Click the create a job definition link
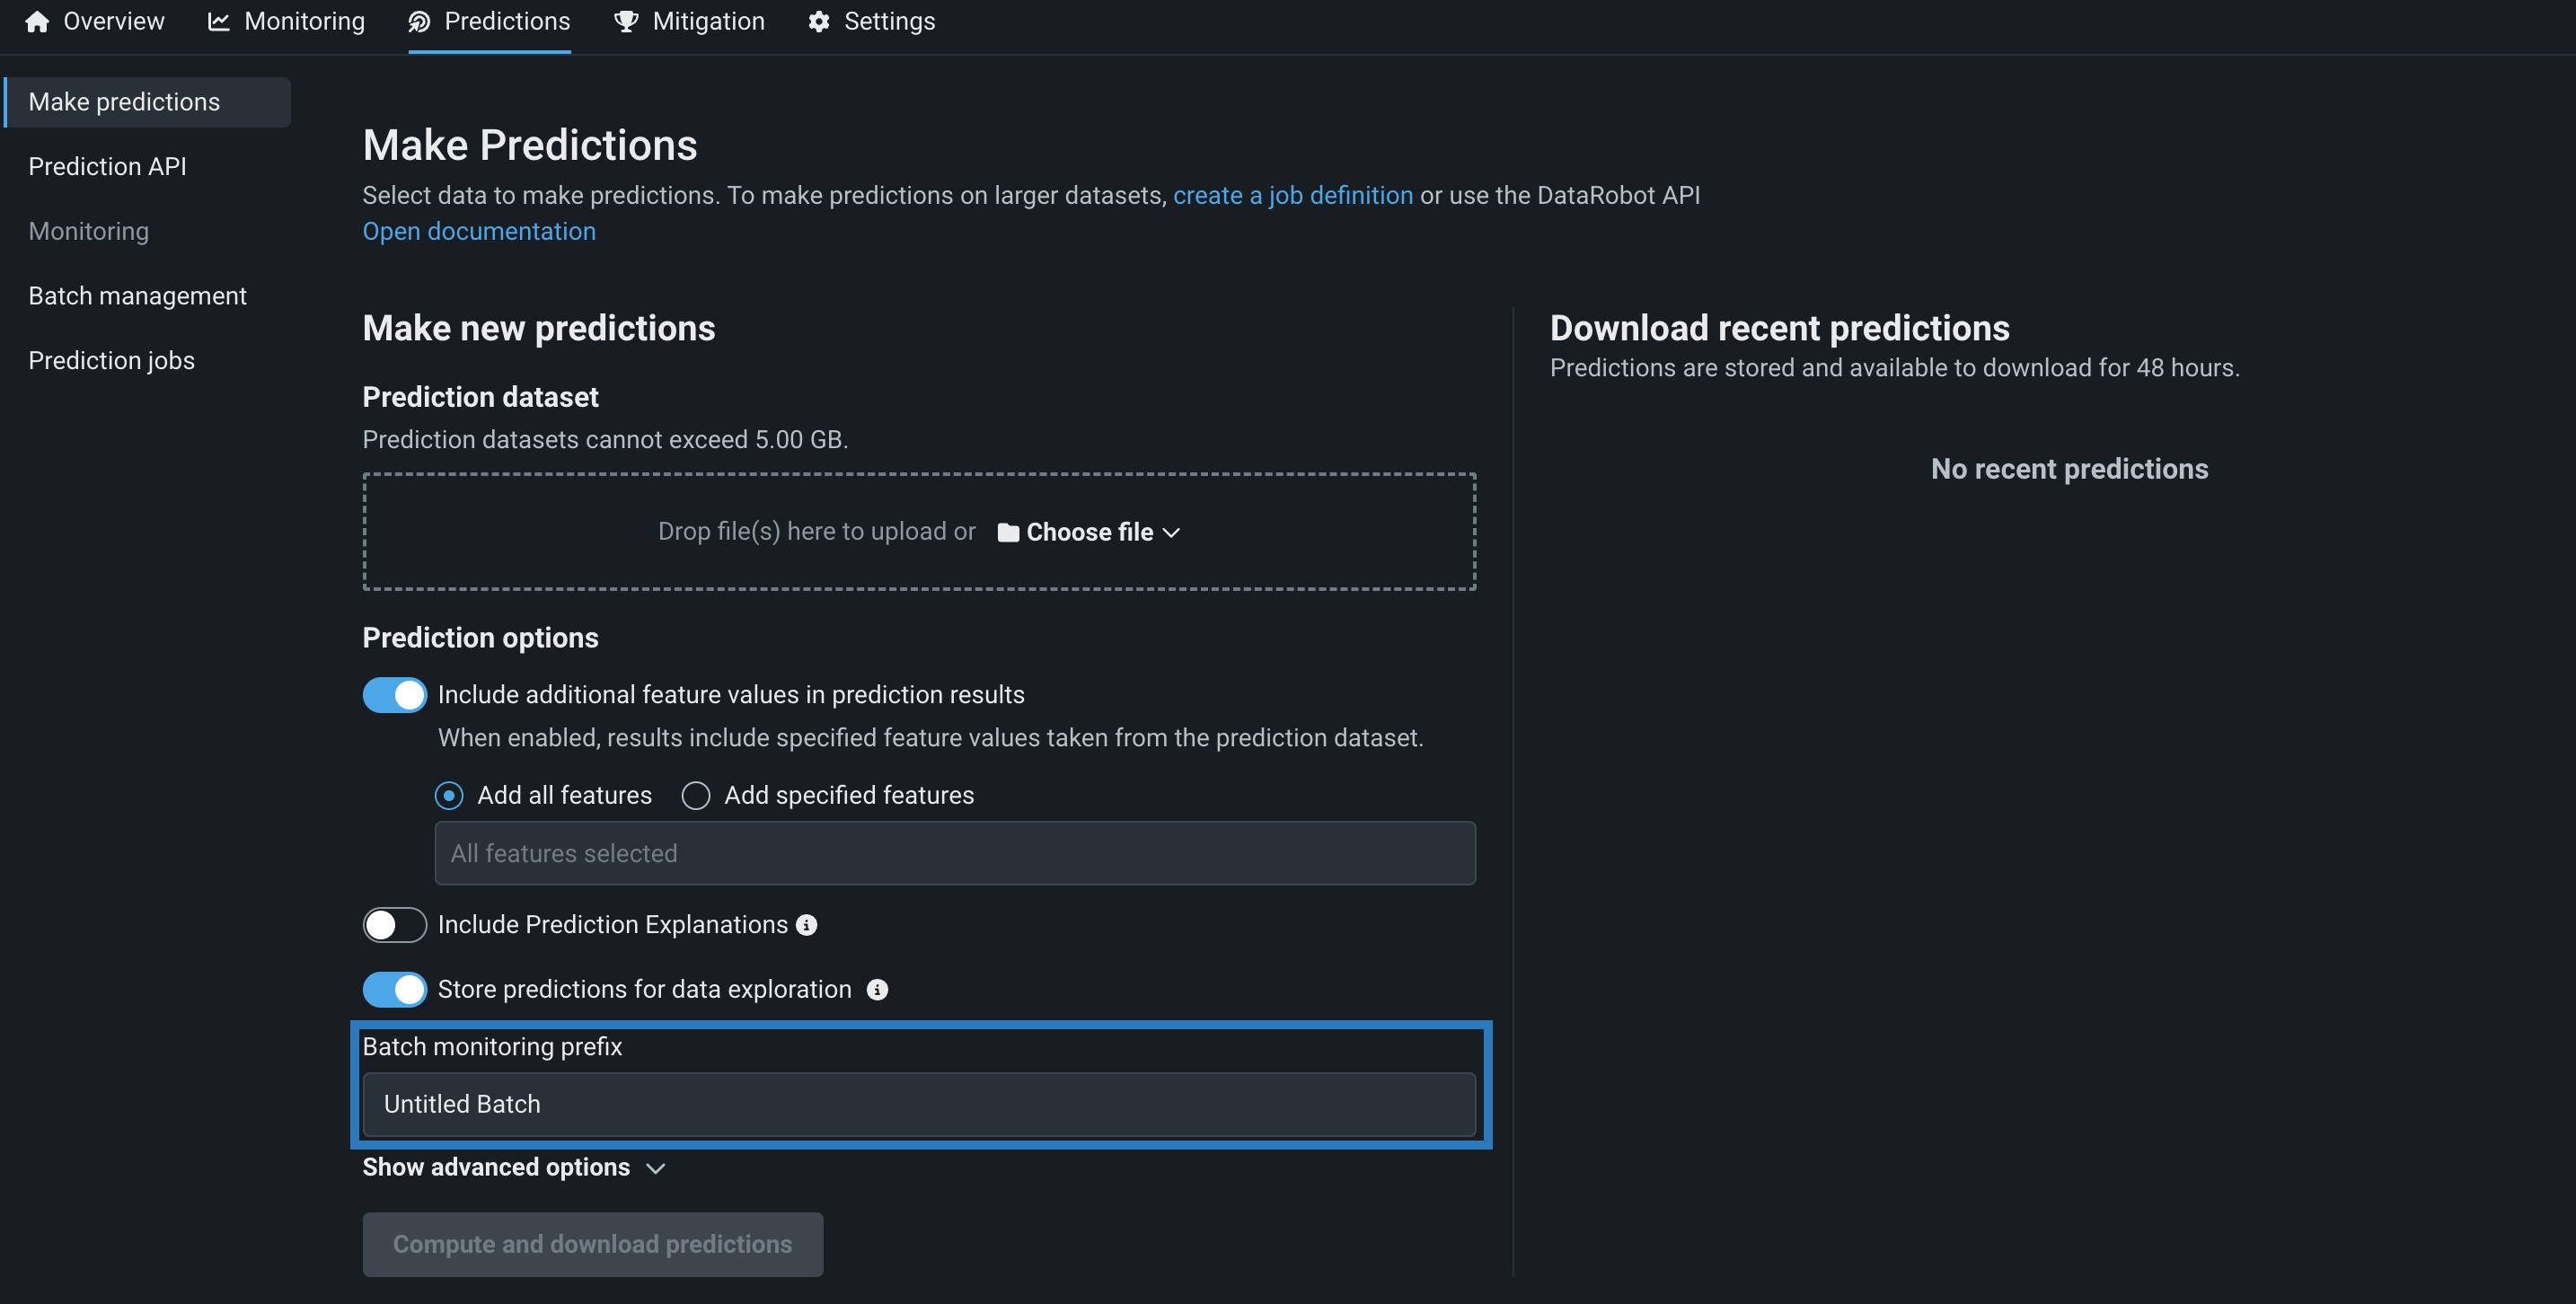The image size is (2576, 1304). [x=1292, y=196]
